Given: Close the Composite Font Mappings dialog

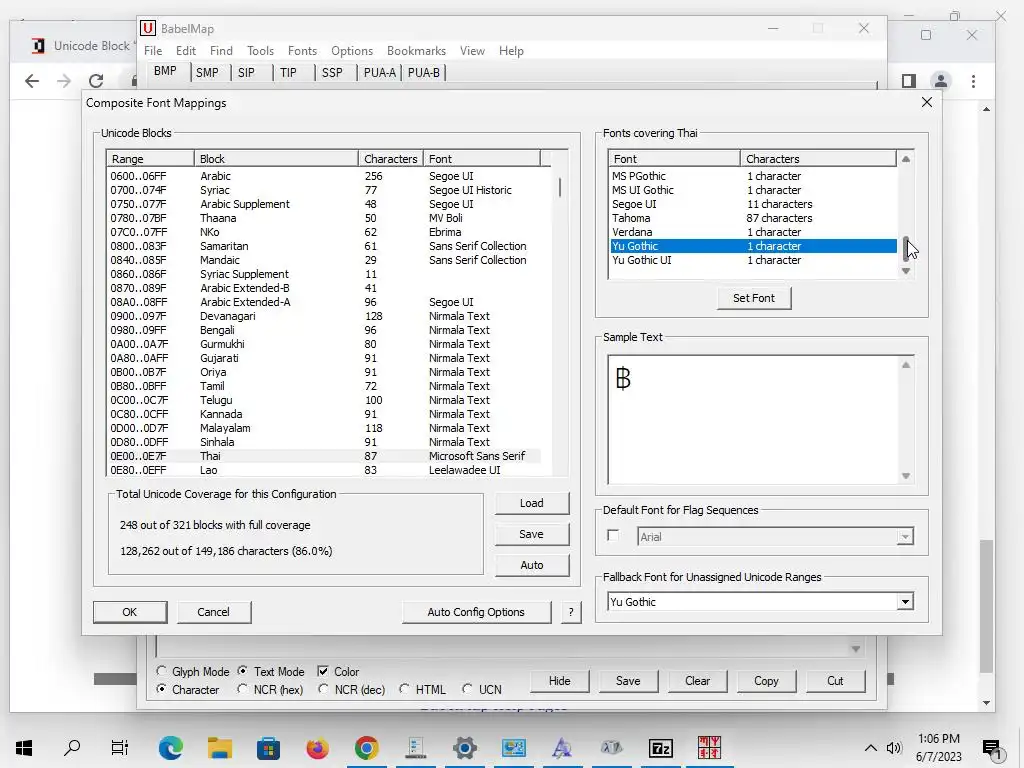Looking at the screenshot, I should tap(927, 103).
